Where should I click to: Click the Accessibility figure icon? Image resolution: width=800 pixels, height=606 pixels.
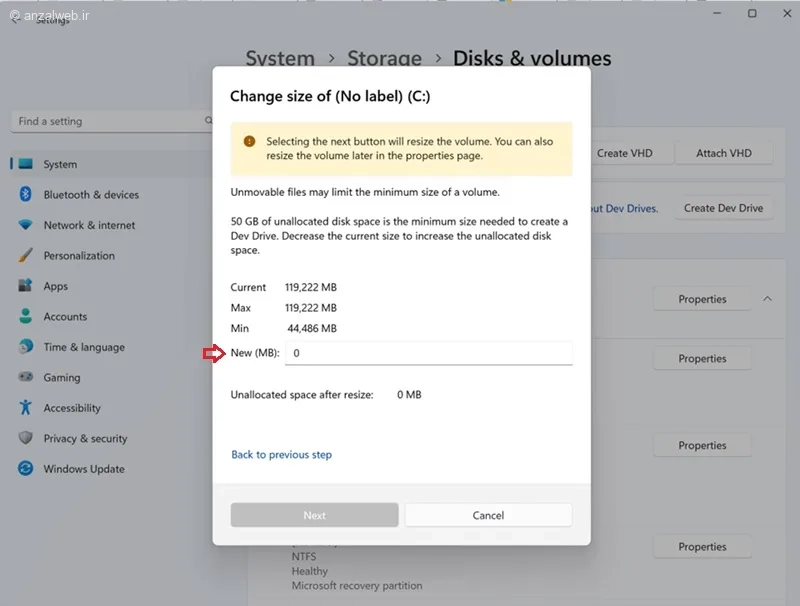(x=26, y=407)
